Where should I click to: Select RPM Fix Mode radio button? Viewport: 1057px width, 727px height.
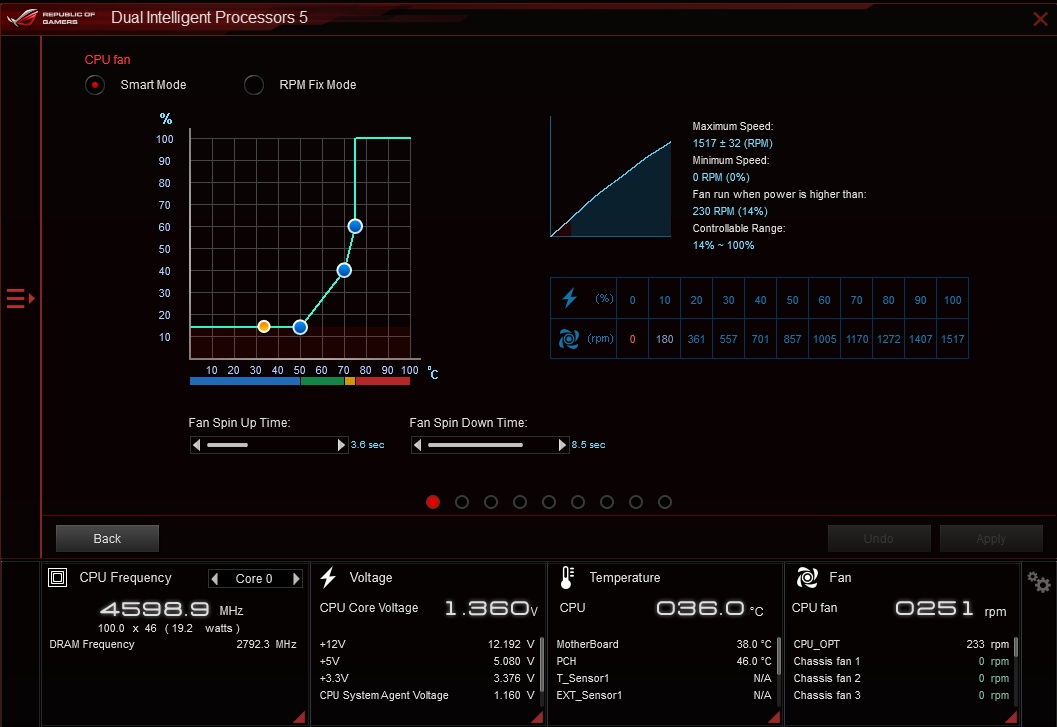point(253,85)
